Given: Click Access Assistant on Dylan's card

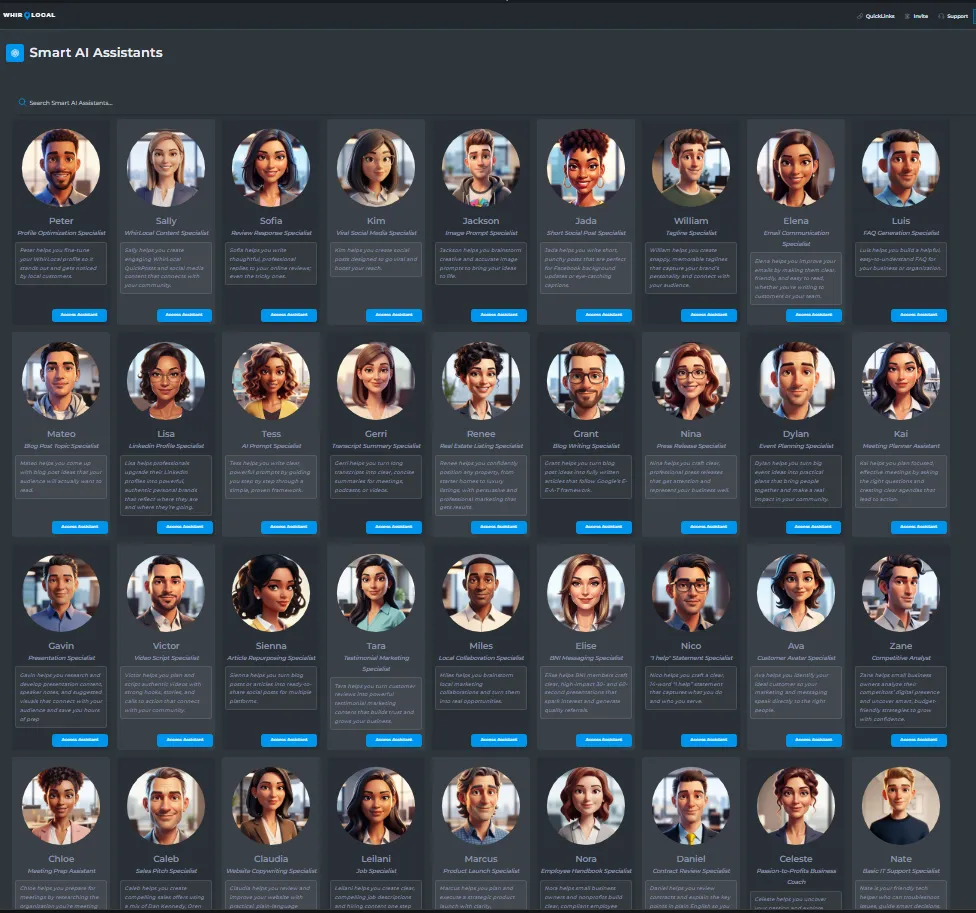Looking at the screenshot, I should pyautogui.click(x=814, y=528).
